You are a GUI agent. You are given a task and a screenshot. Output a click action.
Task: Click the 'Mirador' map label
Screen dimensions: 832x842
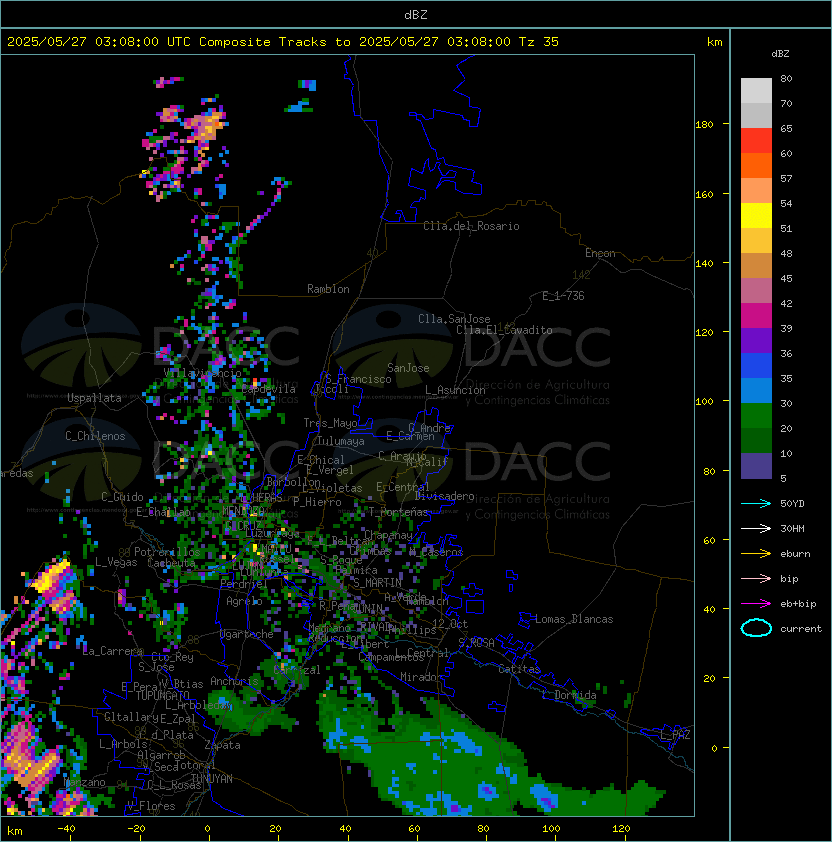[421, 677]
